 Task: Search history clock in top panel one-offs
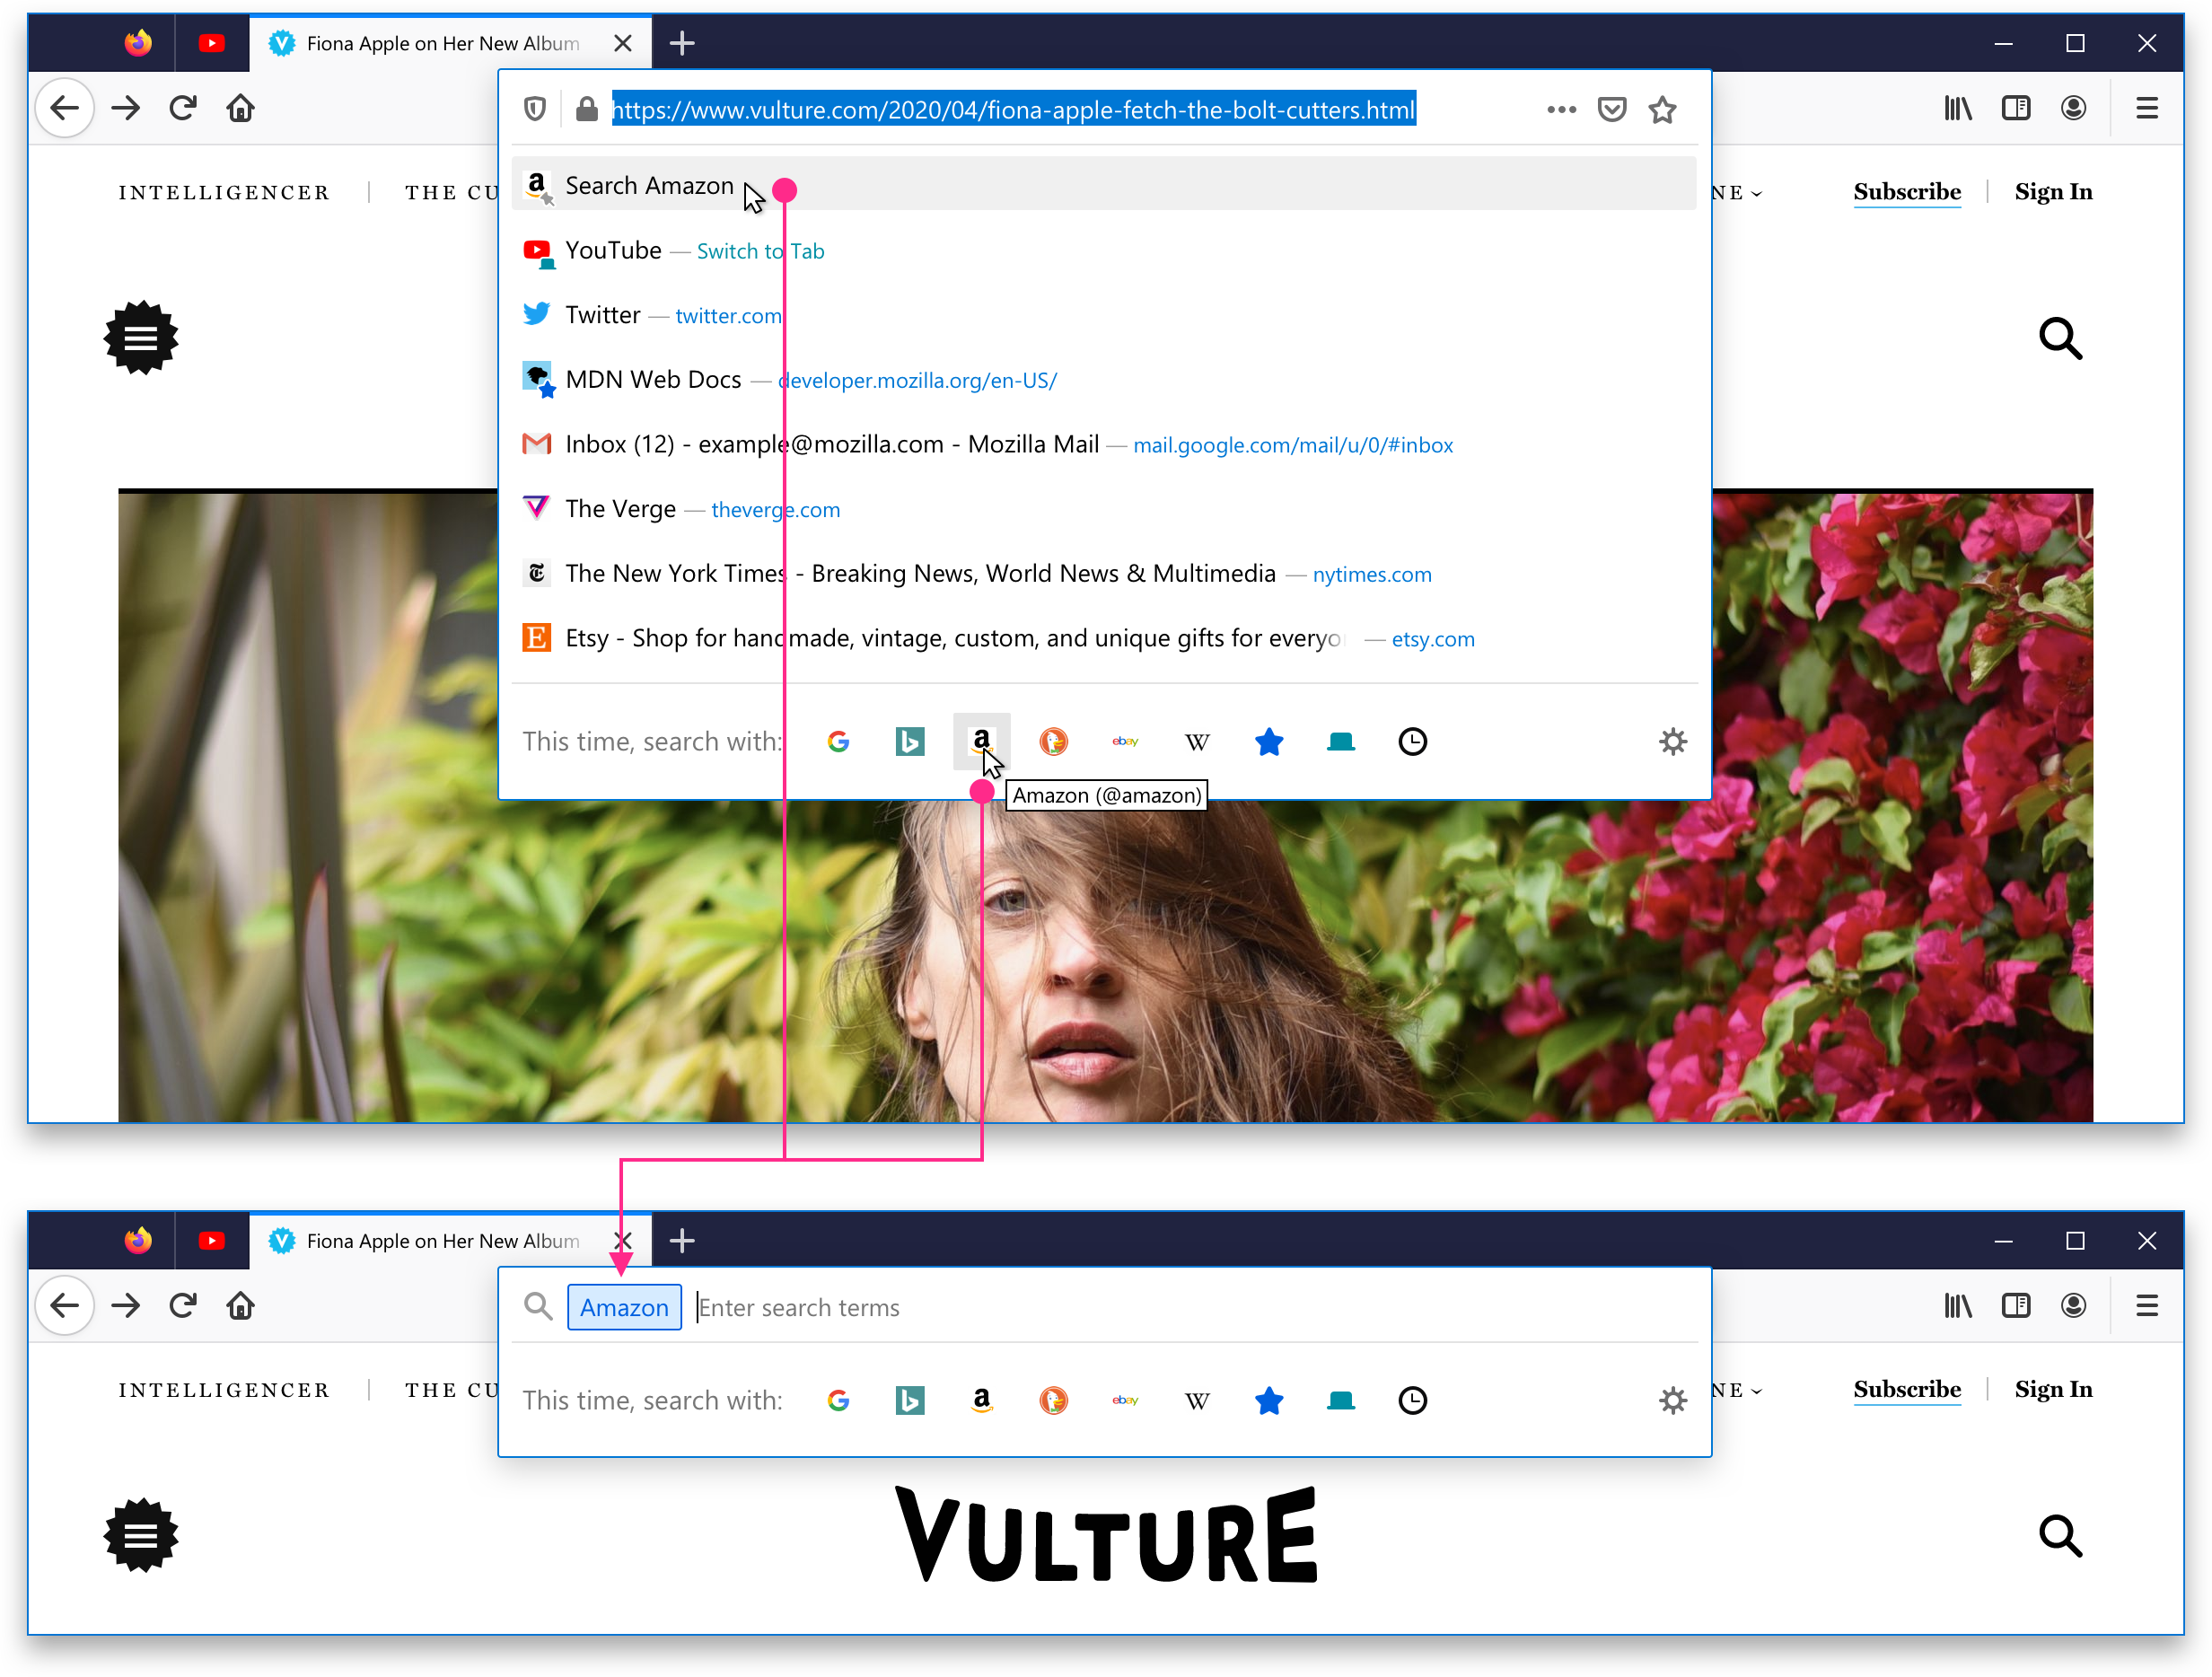pyautogui.click(x=1413, y=742)
